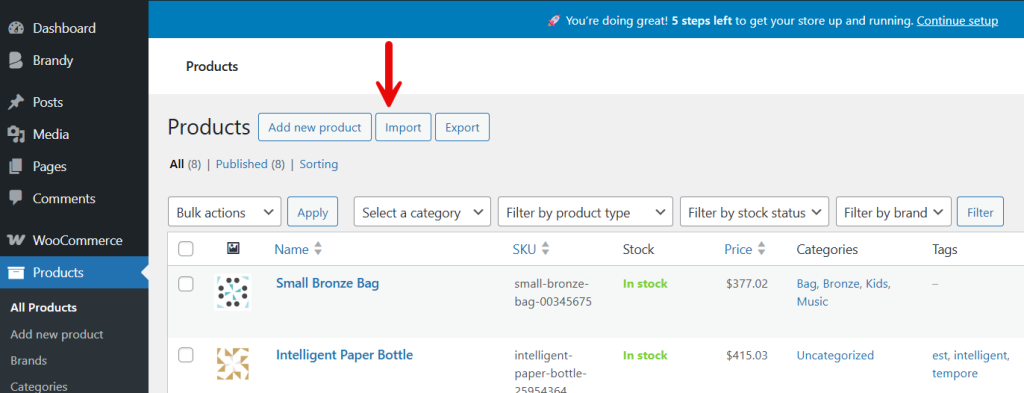Click the rocket emoji in setup banner
Screen dimensions: 1024x393
[554, 21]
